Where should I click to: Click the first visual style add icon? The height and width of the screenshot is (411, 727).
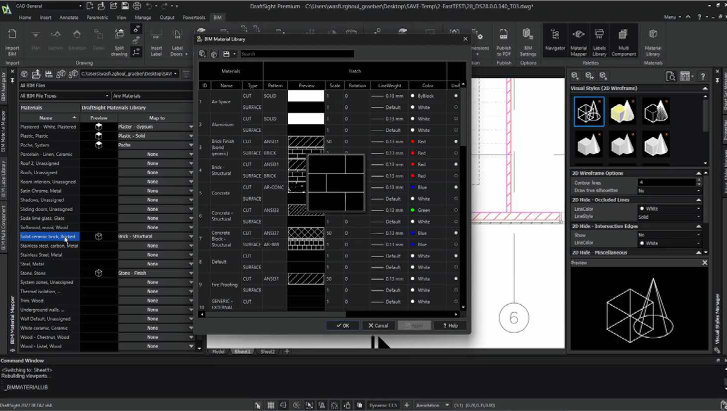[x=575, y=76]
